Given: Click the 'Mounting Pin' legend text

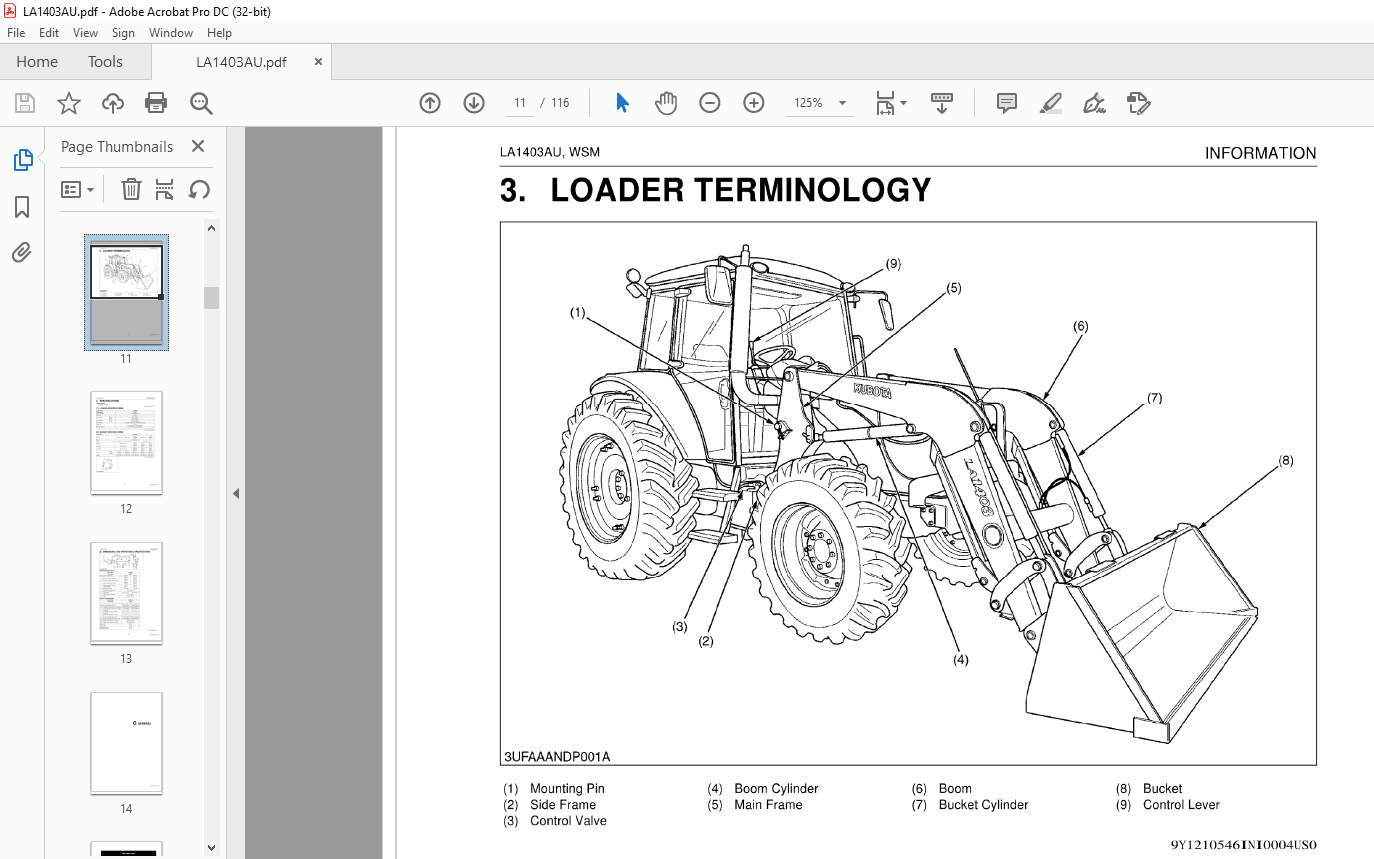Looking at the screenshot, I should coord(567,789).
